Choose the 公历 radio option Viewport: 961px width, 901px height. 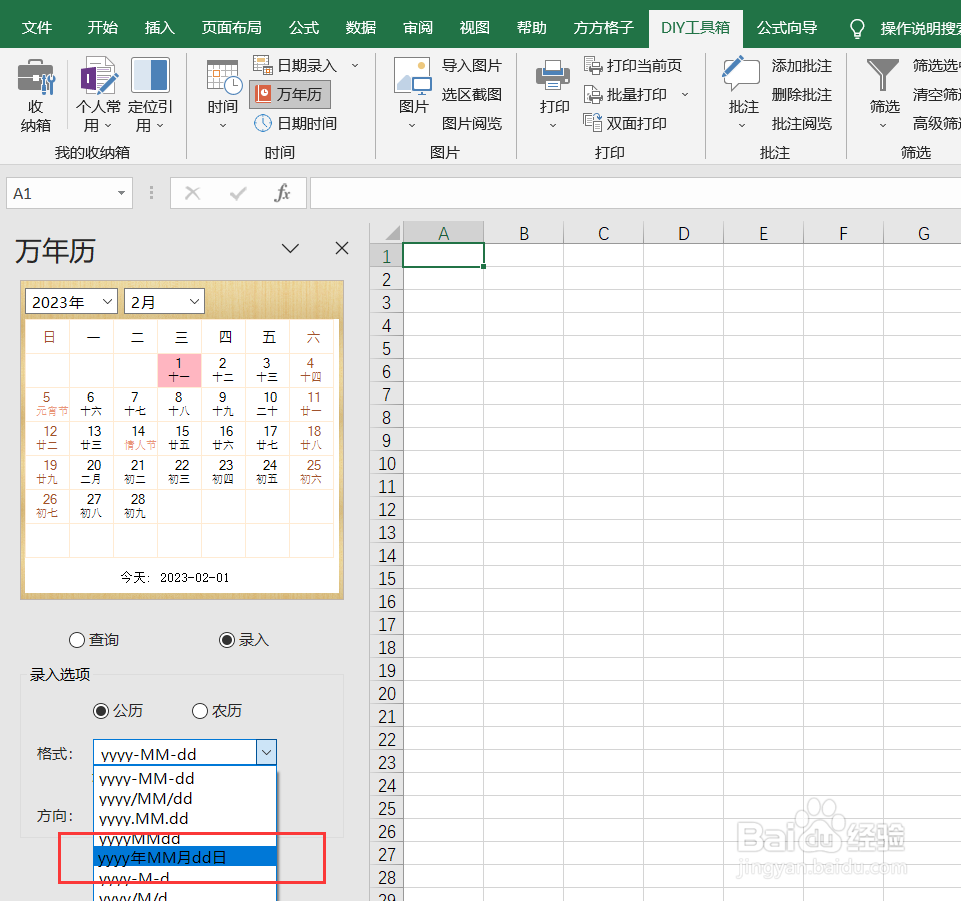[x=101, y=711]
